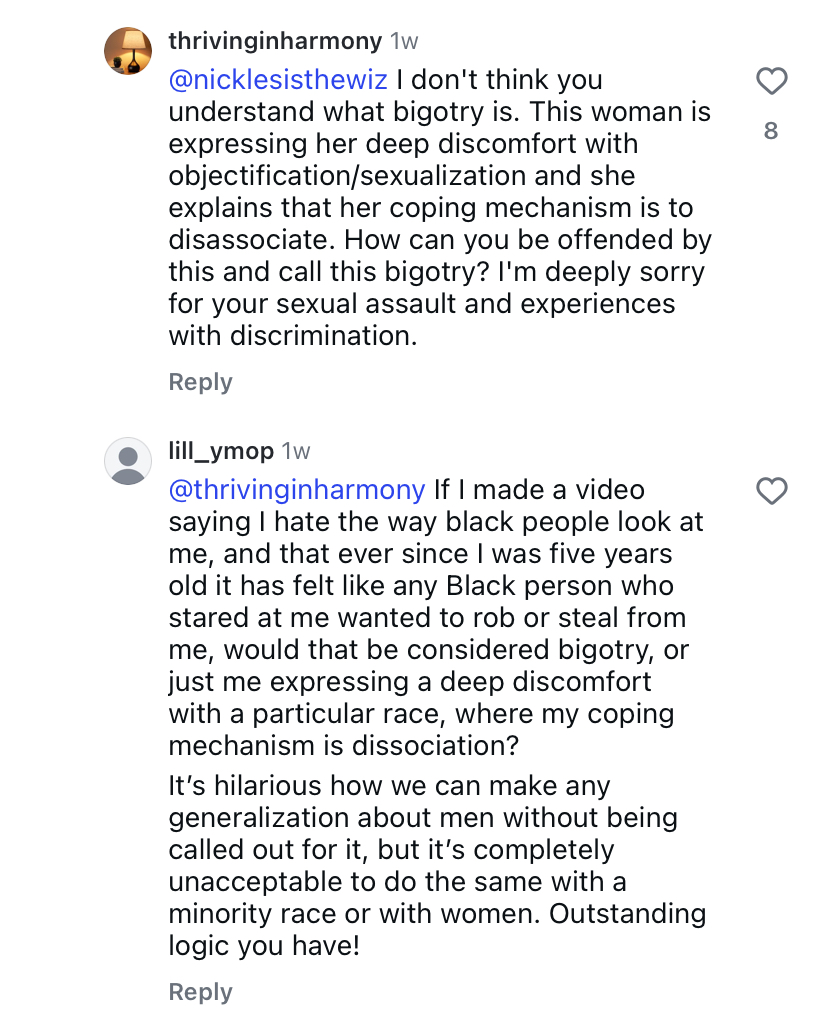Reply to thrivinginharmony's comment

[200, 382]
